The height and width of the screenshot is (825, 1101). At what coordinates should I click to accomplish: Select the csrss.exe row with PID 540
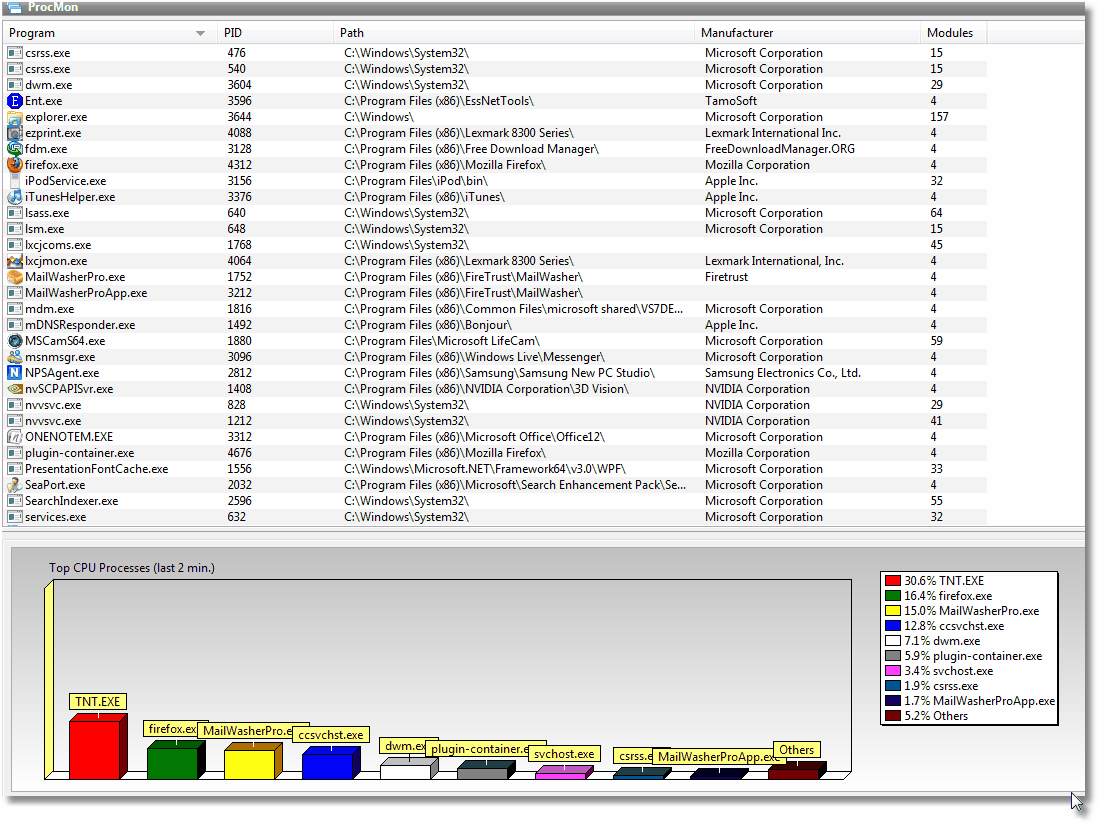495,69
